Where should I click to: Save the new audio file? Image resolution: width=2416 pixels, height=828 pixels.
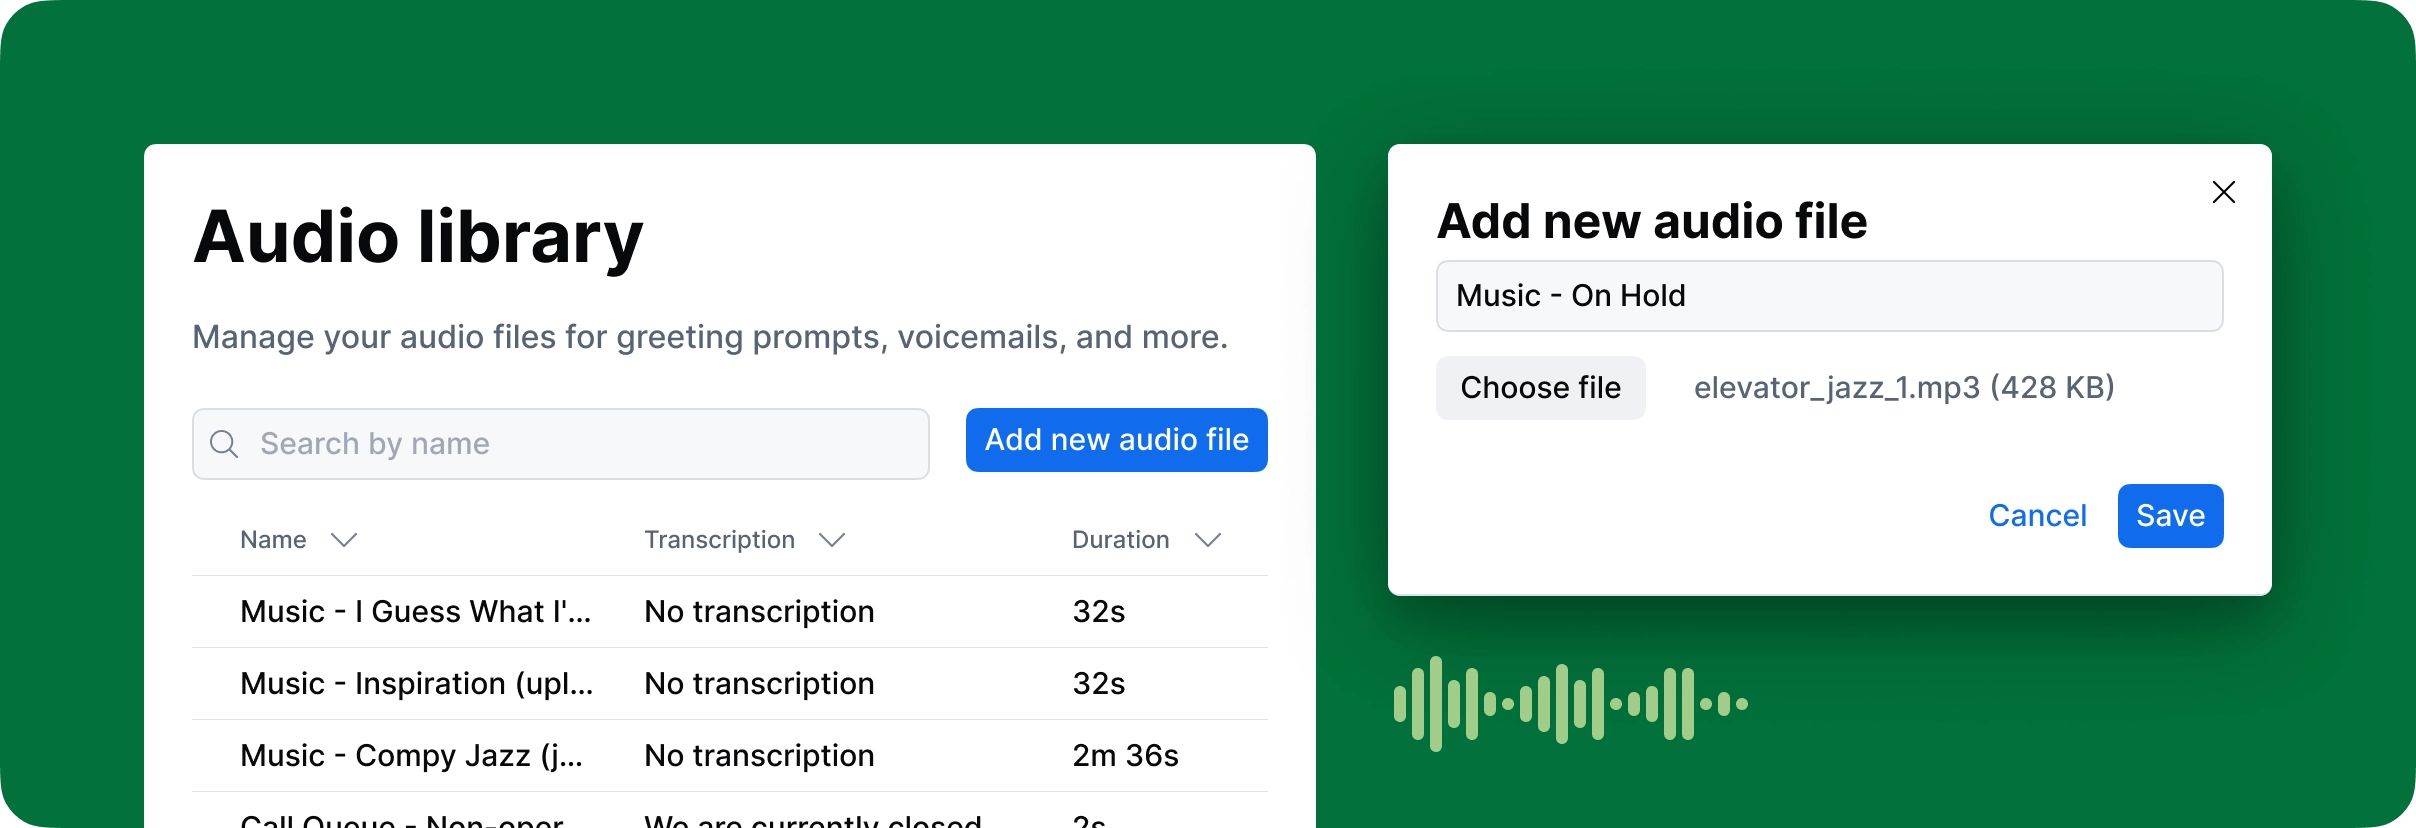[2170, 516]
